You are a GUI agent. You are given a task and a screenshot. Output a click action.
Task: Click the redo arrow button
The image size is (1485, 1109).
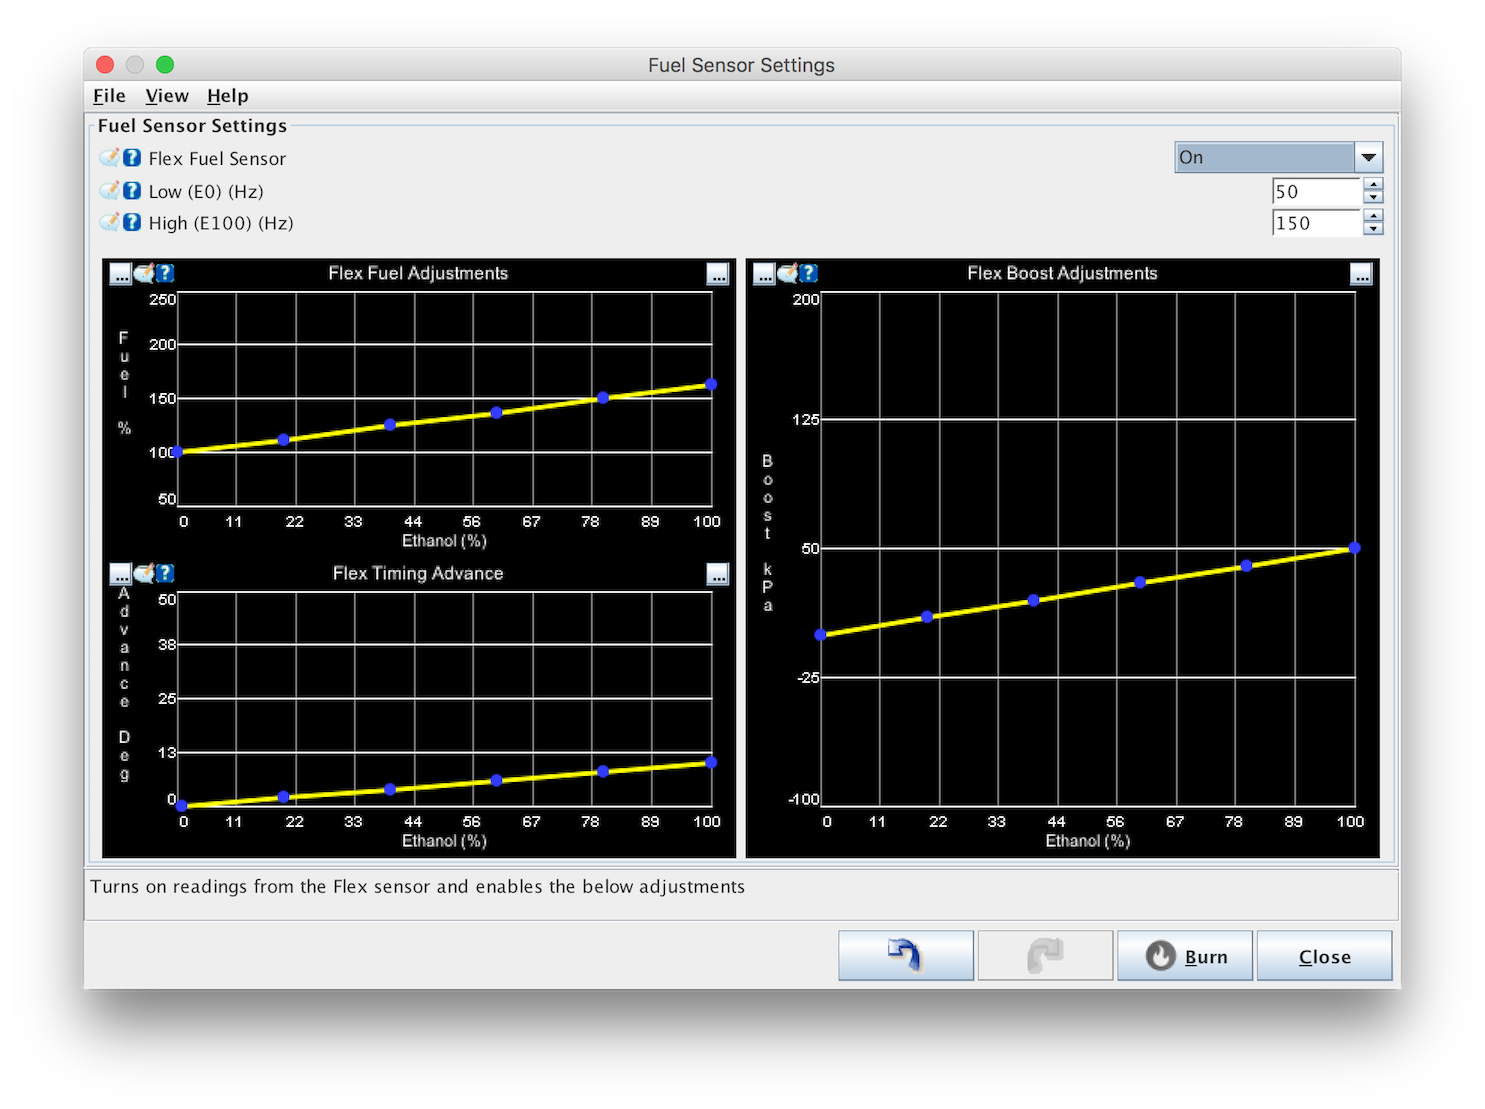(x=1045, y=956)
